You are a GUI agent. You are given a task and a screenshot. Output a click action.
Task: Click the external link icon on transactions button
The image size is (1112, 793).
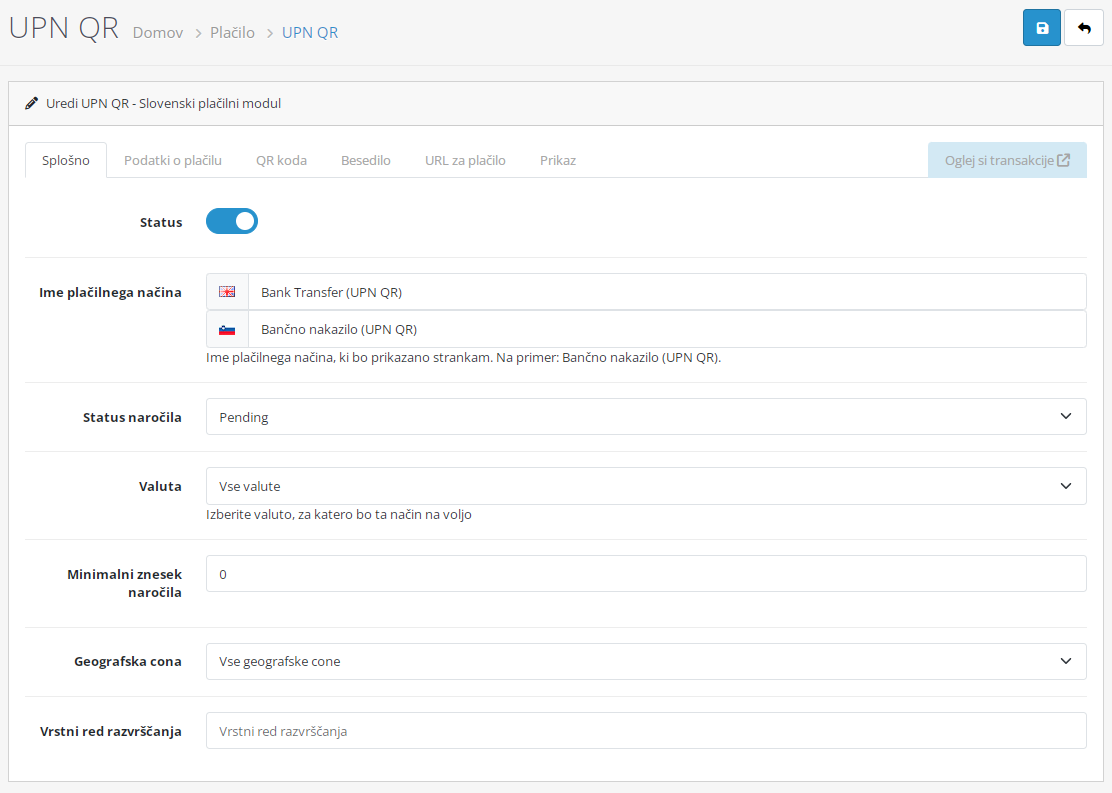pyautogui.click(x=1064, y=160)
